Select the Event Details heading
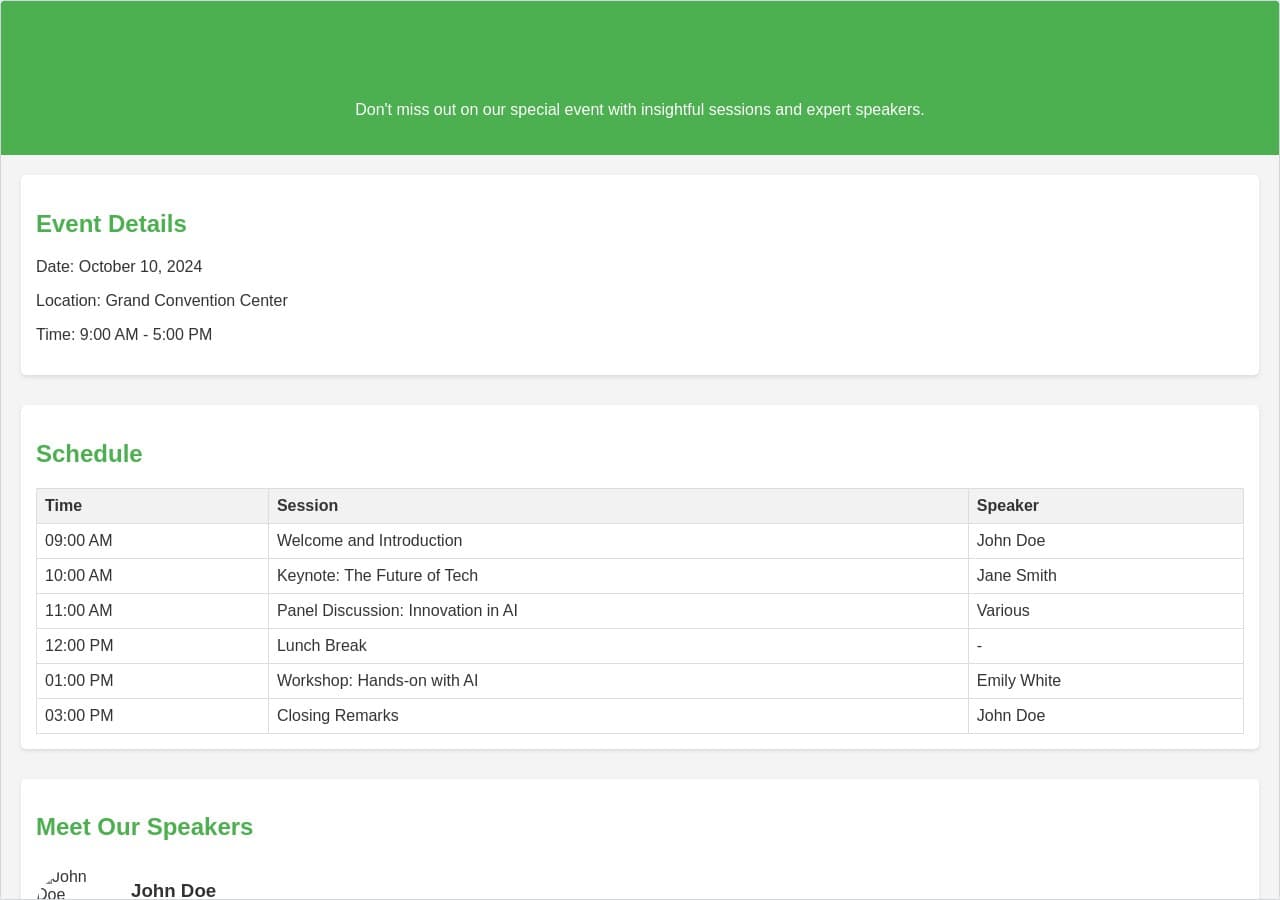The height and width of the screenshot is (900, 1280). tap(111, 224)
